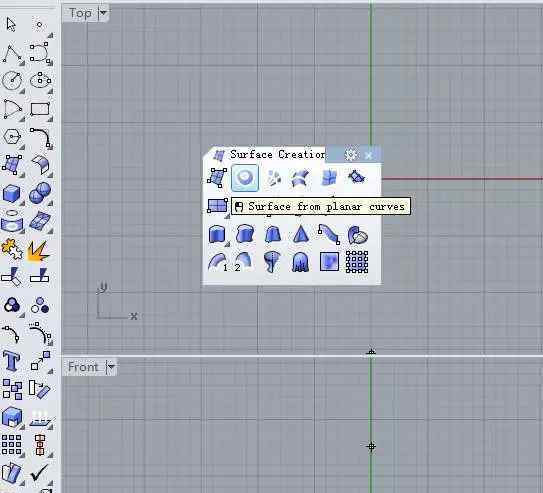Open the Front viewport dropdown arrow

pos(111,367)
